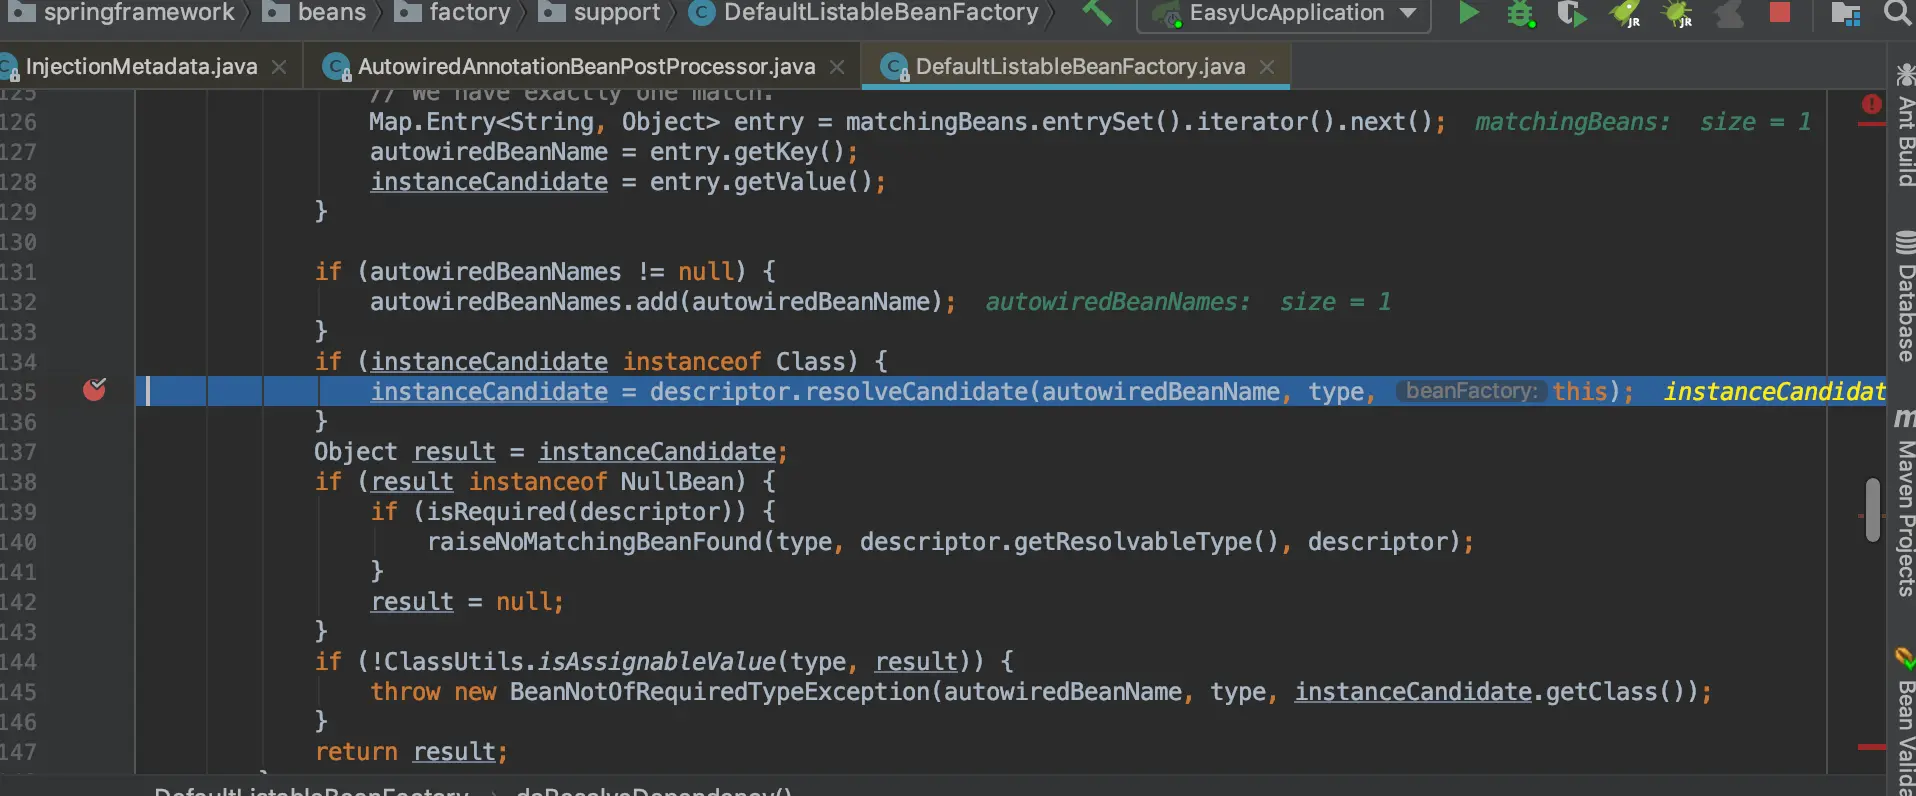
Task: Click class icon on AutowiredAnnotationBeanPostProcessor.java tab
Action: (x=336, y=67)
